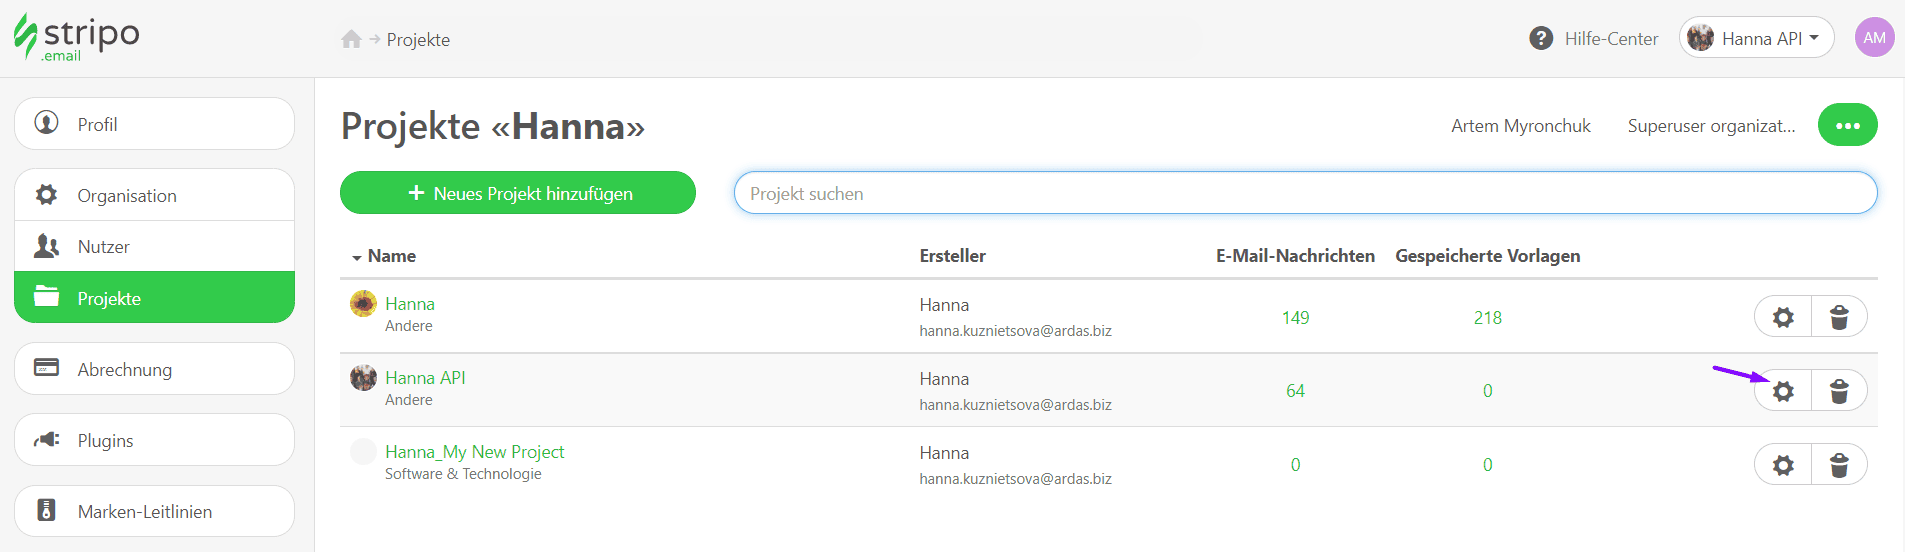Click 218 saved templates for Hanna
This screenshot has width=1905, height=552.
(1487, 318)
